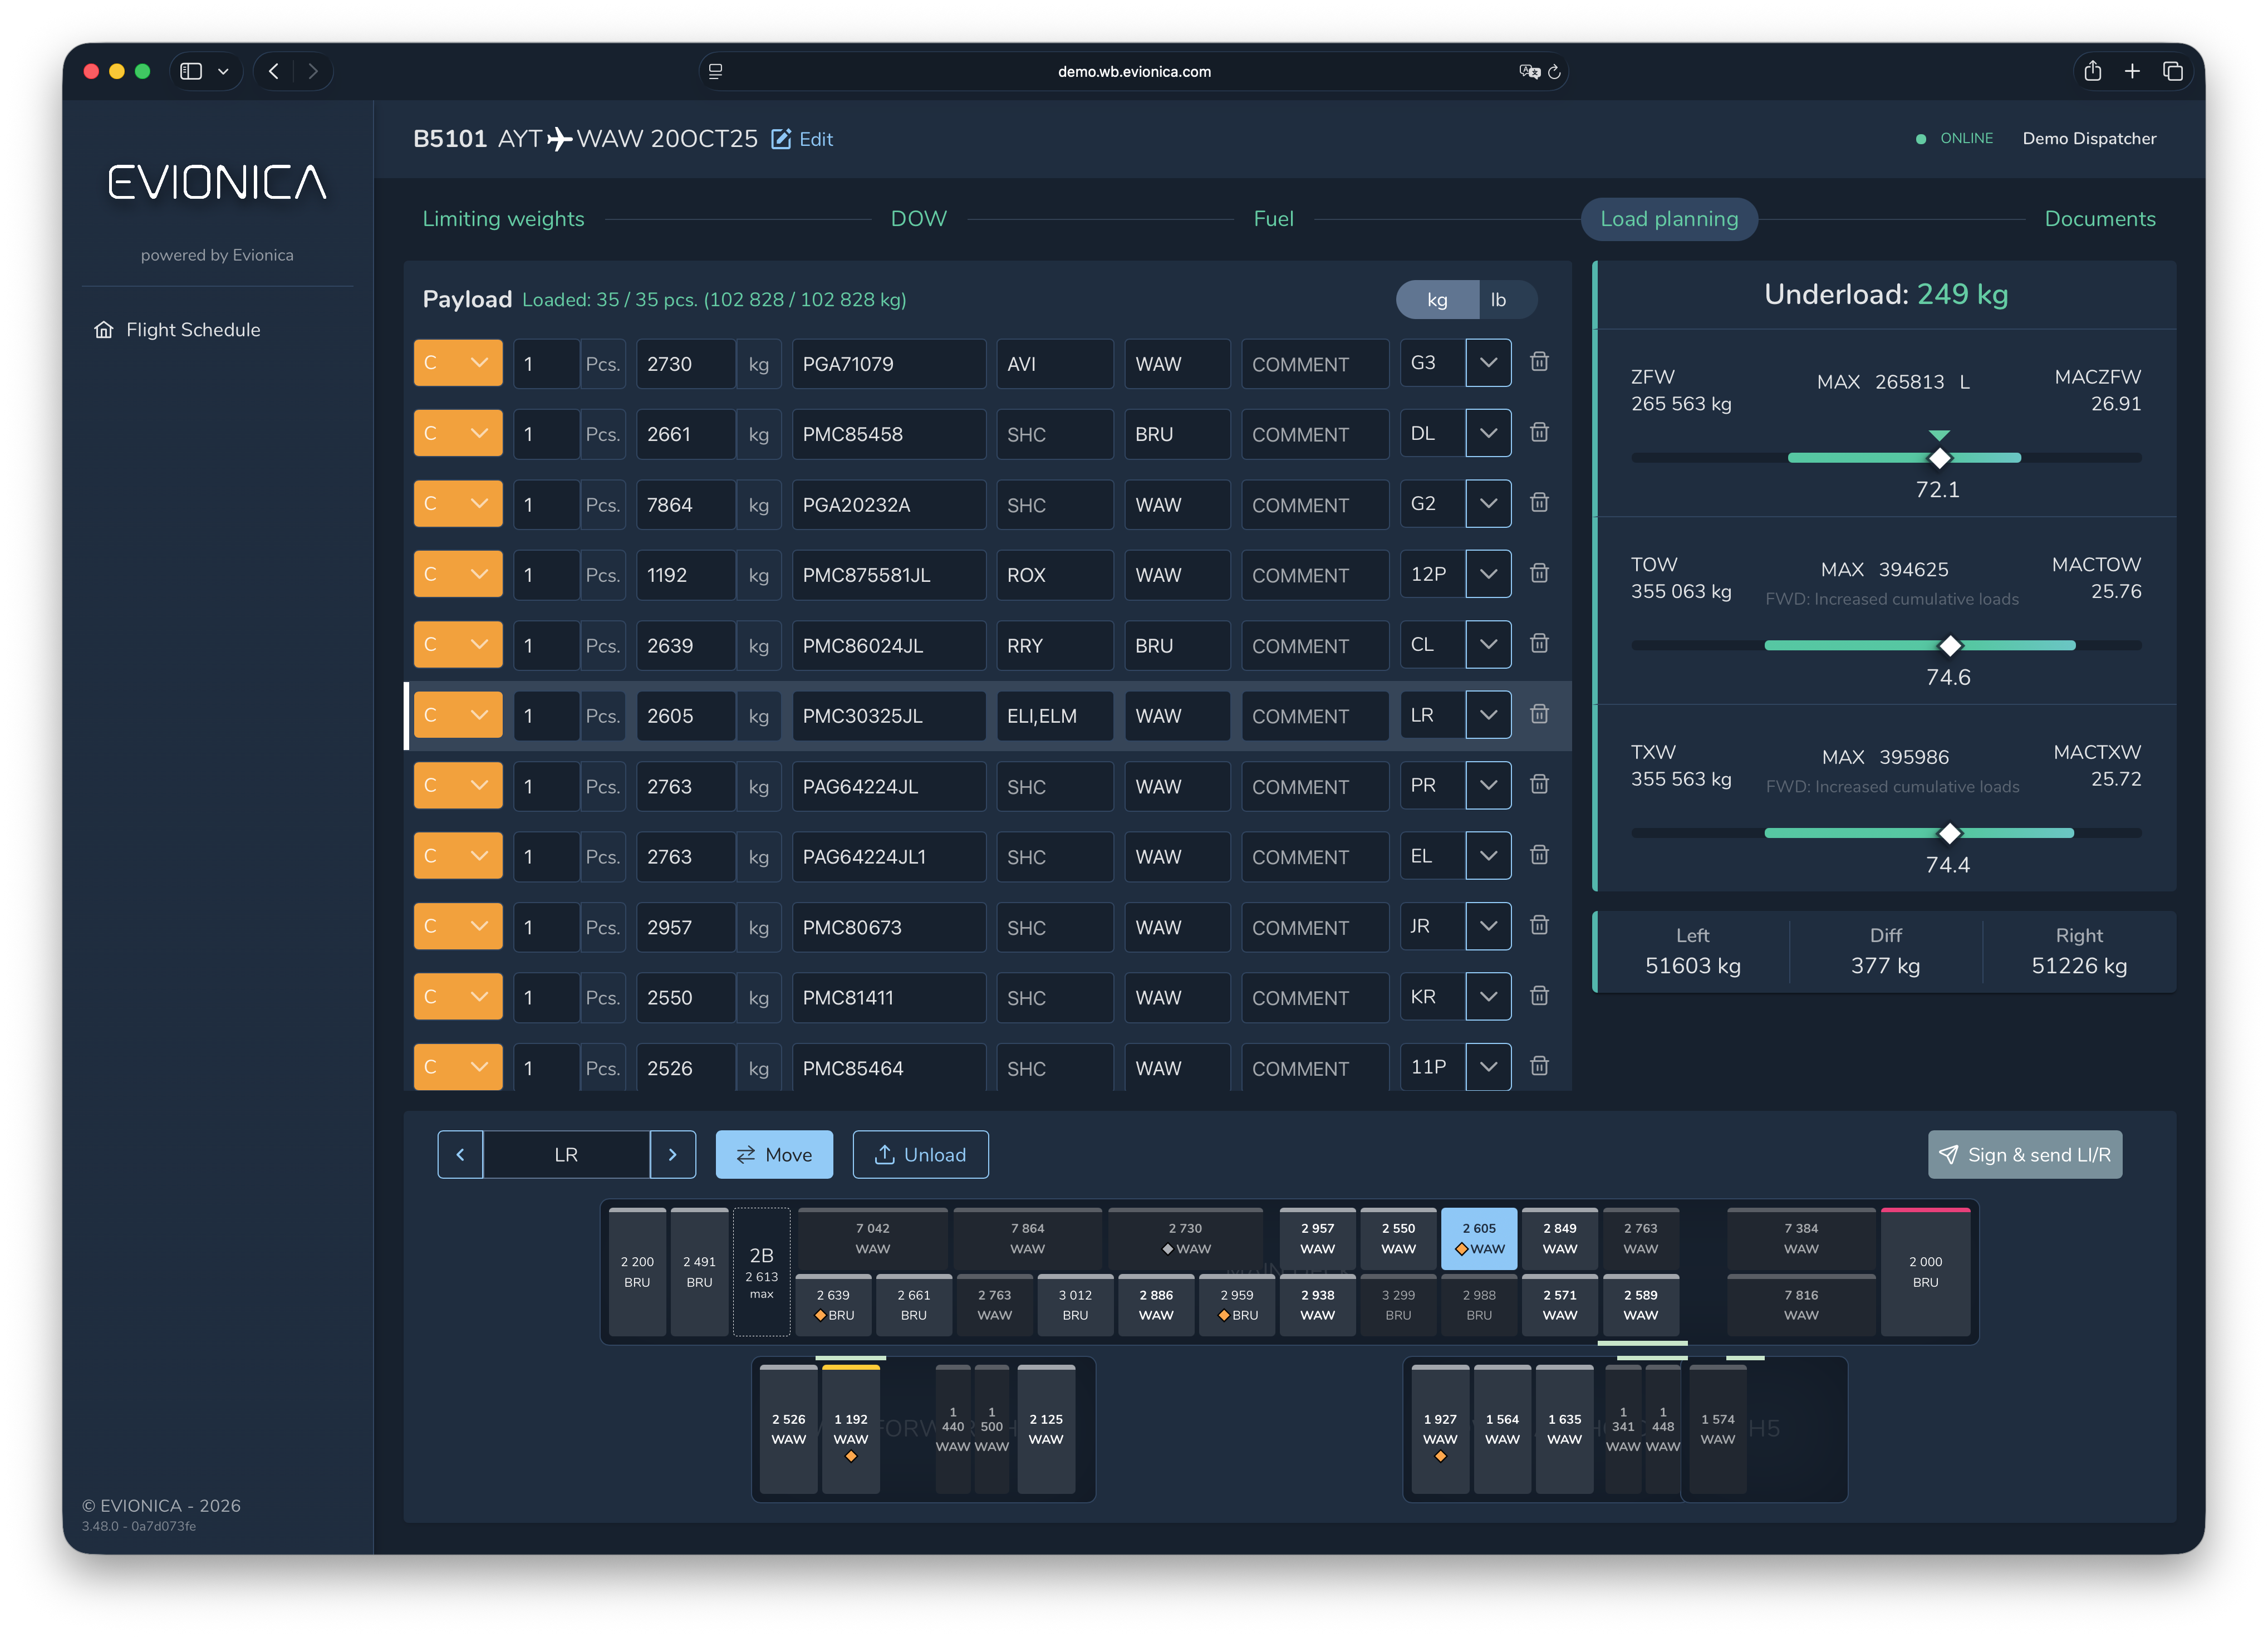Open the KR position dropdown for PMC81411

point(1488,996)
